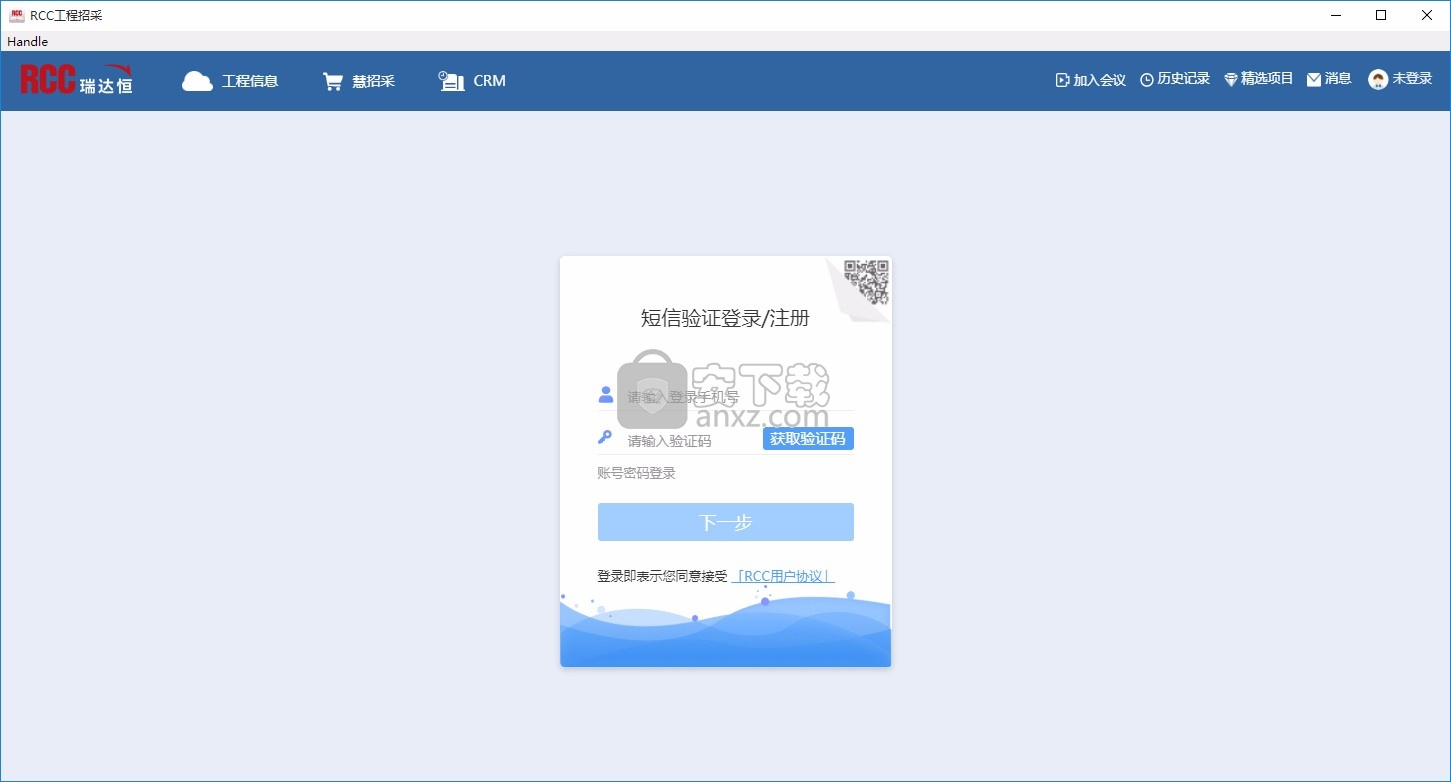Click the 历史记录 clock icon
The image size is (1451, 782).
(x=1147, y=80)
